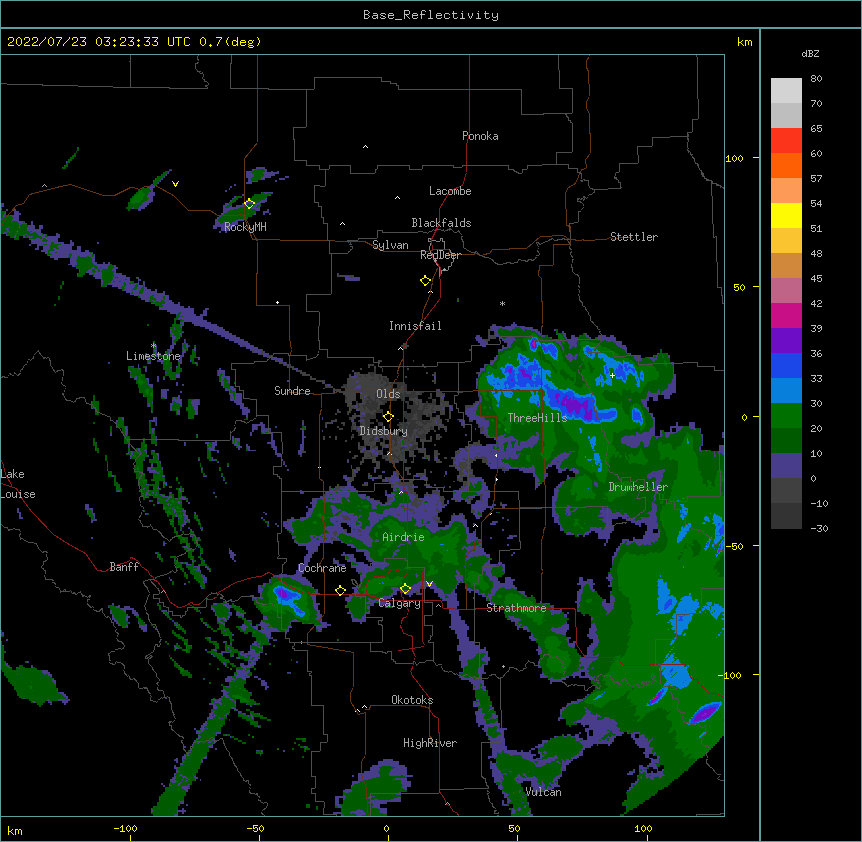Click the km unit label at bottom left
The width and height of the screenshot is (862, 842).
(x=15, y=831)
